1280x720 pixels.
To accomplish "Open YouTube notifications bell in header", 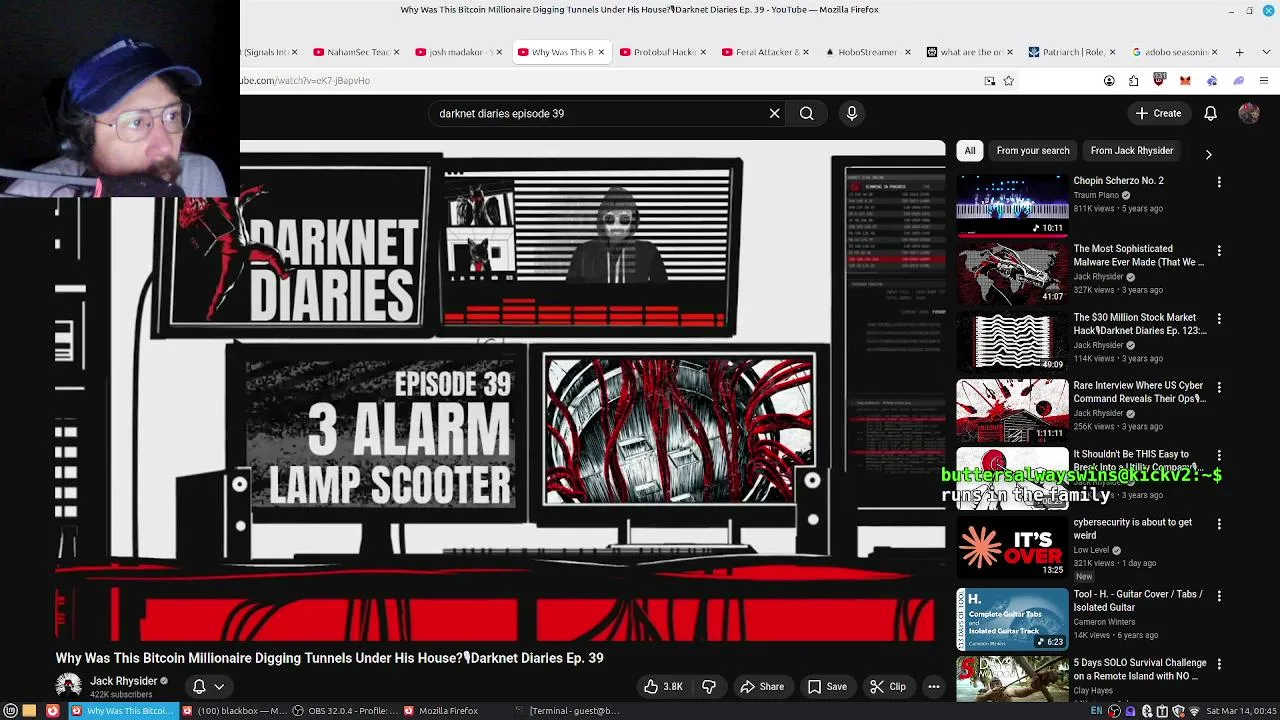I will (x=1210, y=113).
